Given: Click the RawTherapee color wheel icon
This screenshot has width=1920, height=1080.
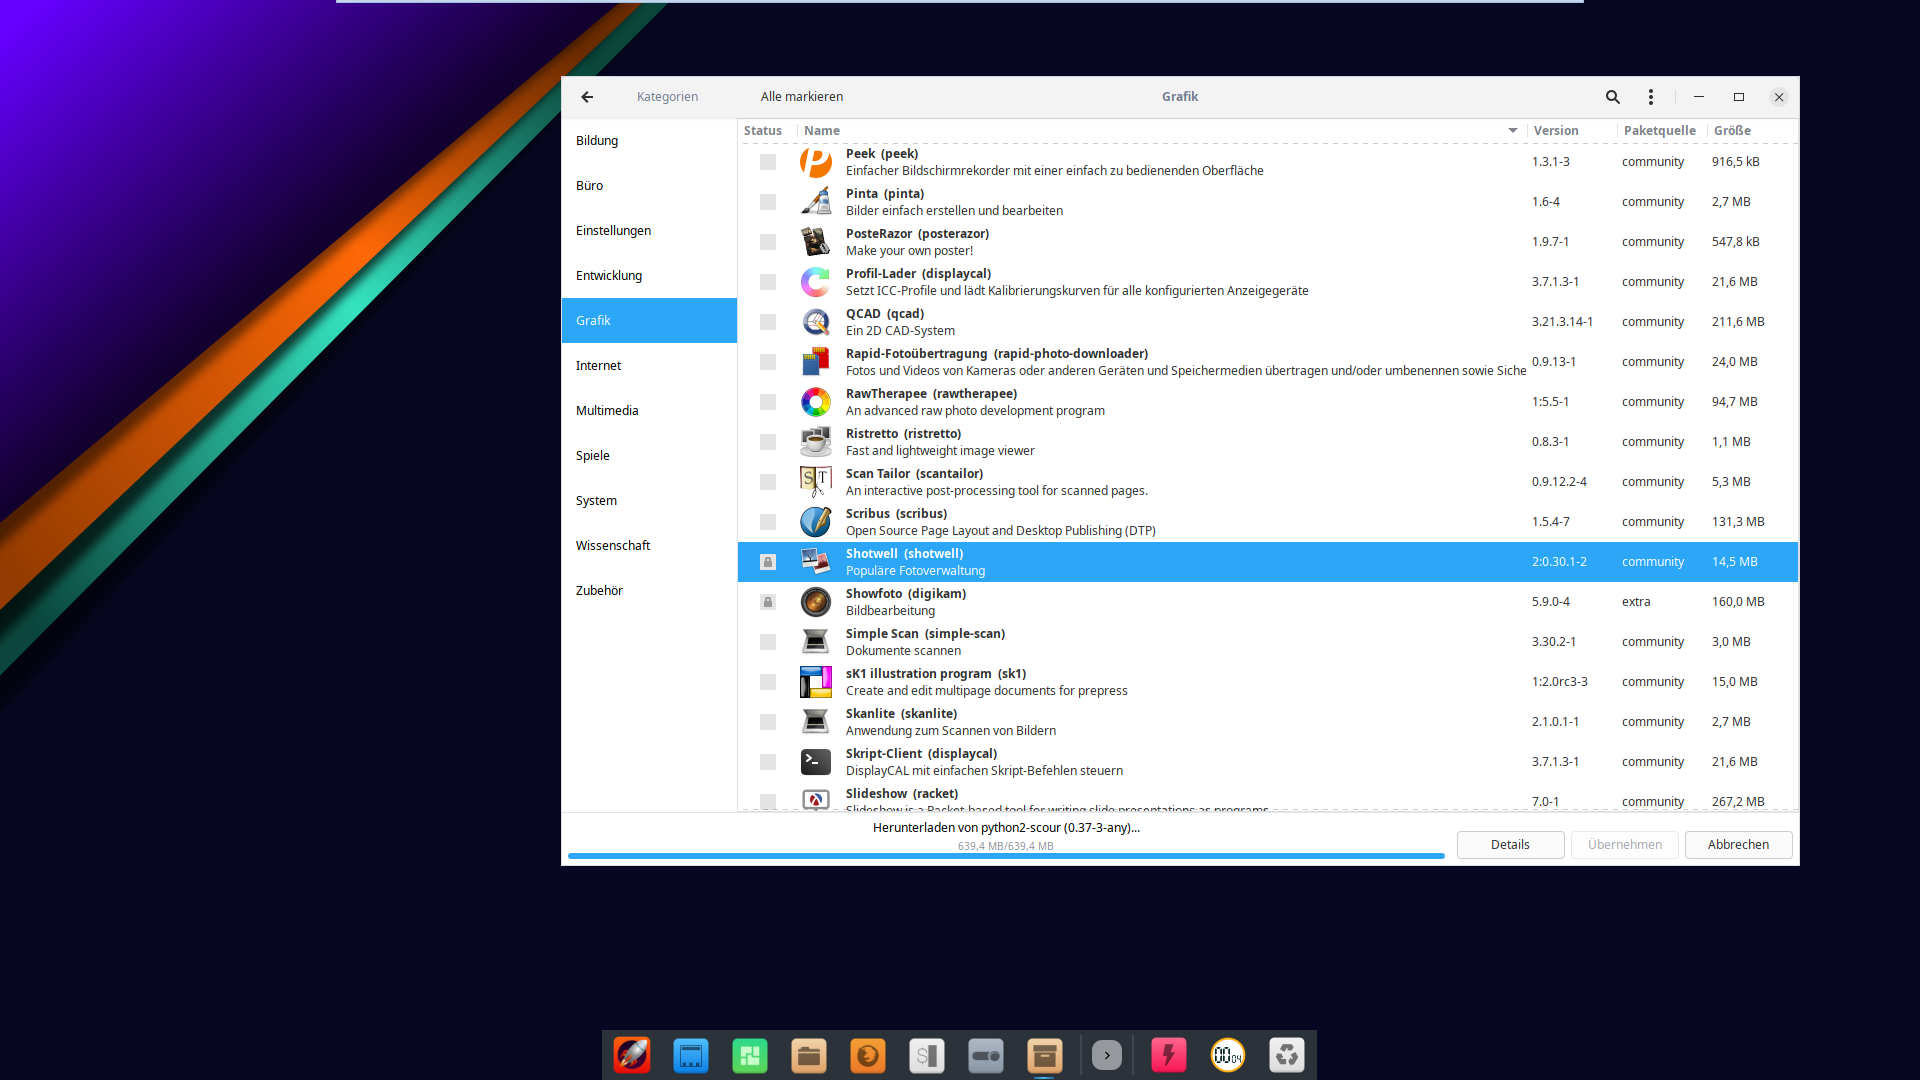Looking at the screenshot, I should point(816,402).
